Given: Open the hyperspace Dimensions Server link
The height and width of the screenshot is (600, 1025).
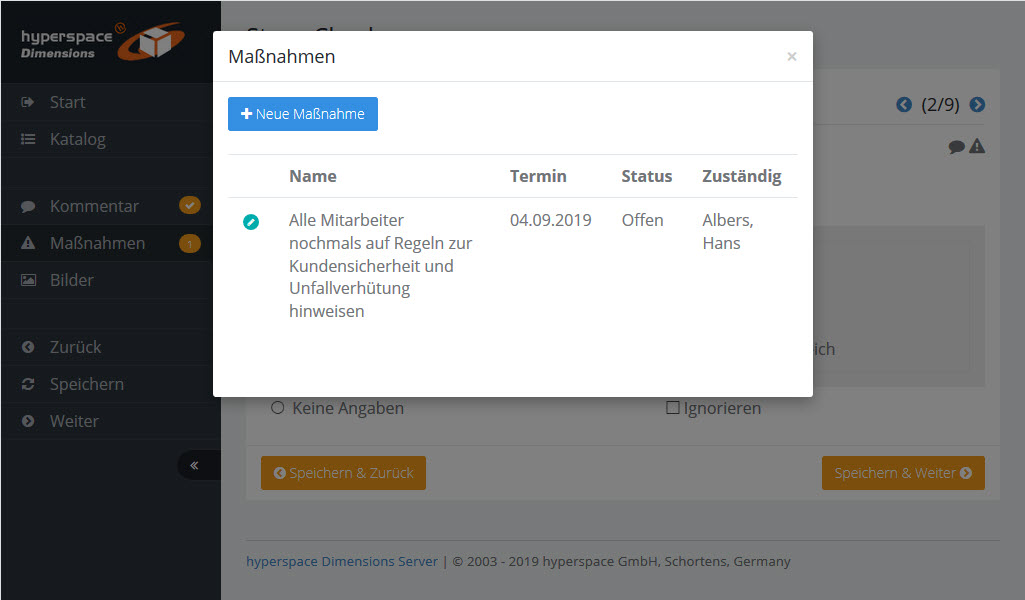Looking at the screenshot, I should pos(342,561).
